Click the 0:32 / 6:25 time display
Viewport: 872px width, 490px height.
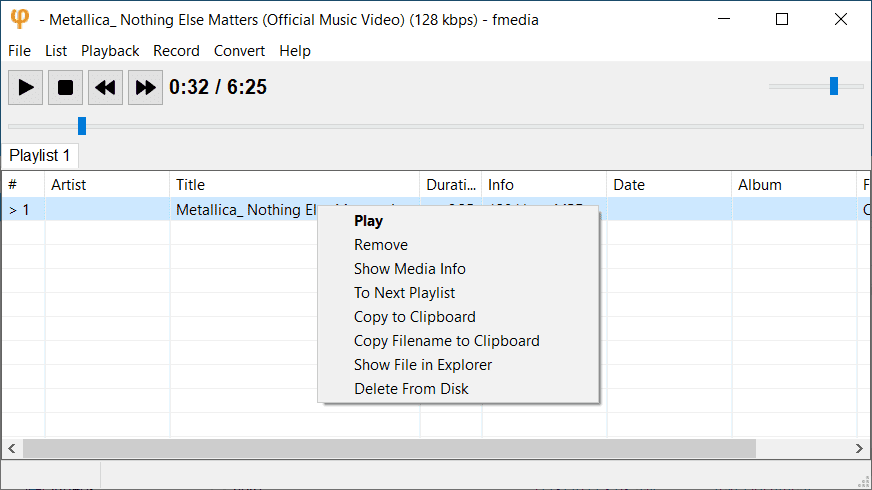click(x=218, y=87)
